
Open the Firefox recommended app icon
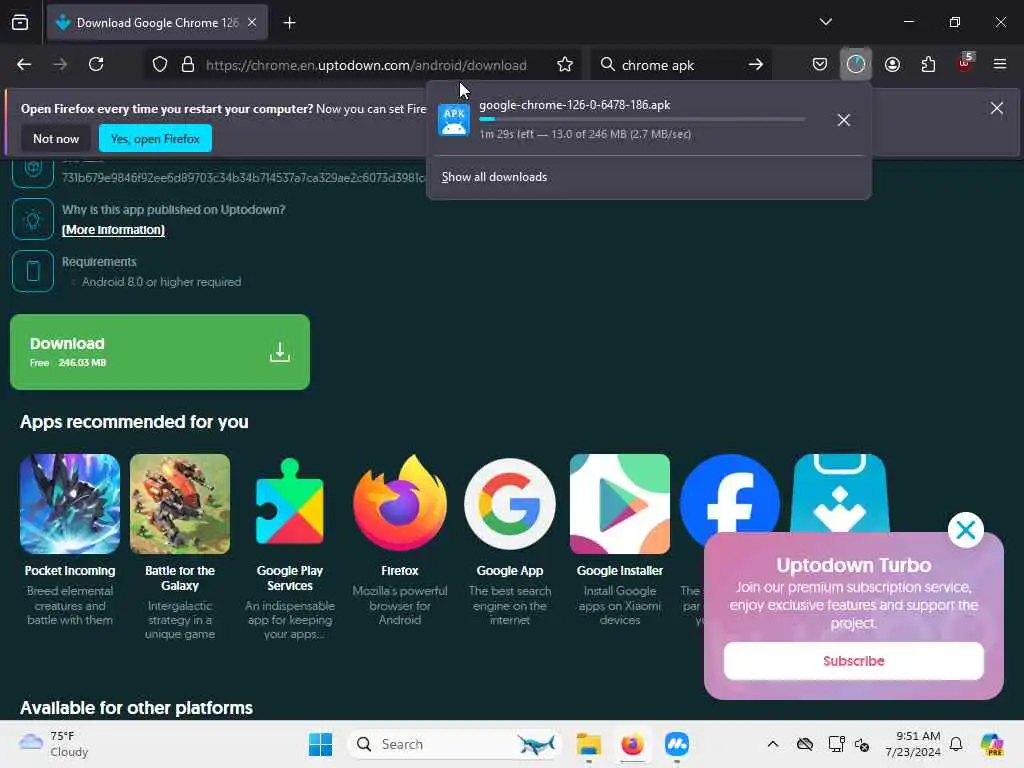tap(400, 504)
